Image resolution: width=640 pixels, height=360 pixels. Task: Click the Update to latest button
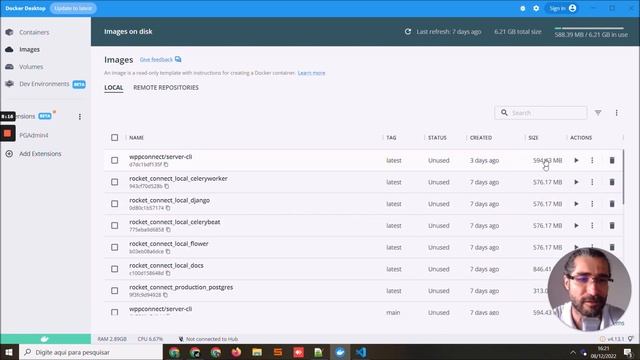(x=73, y=8)
